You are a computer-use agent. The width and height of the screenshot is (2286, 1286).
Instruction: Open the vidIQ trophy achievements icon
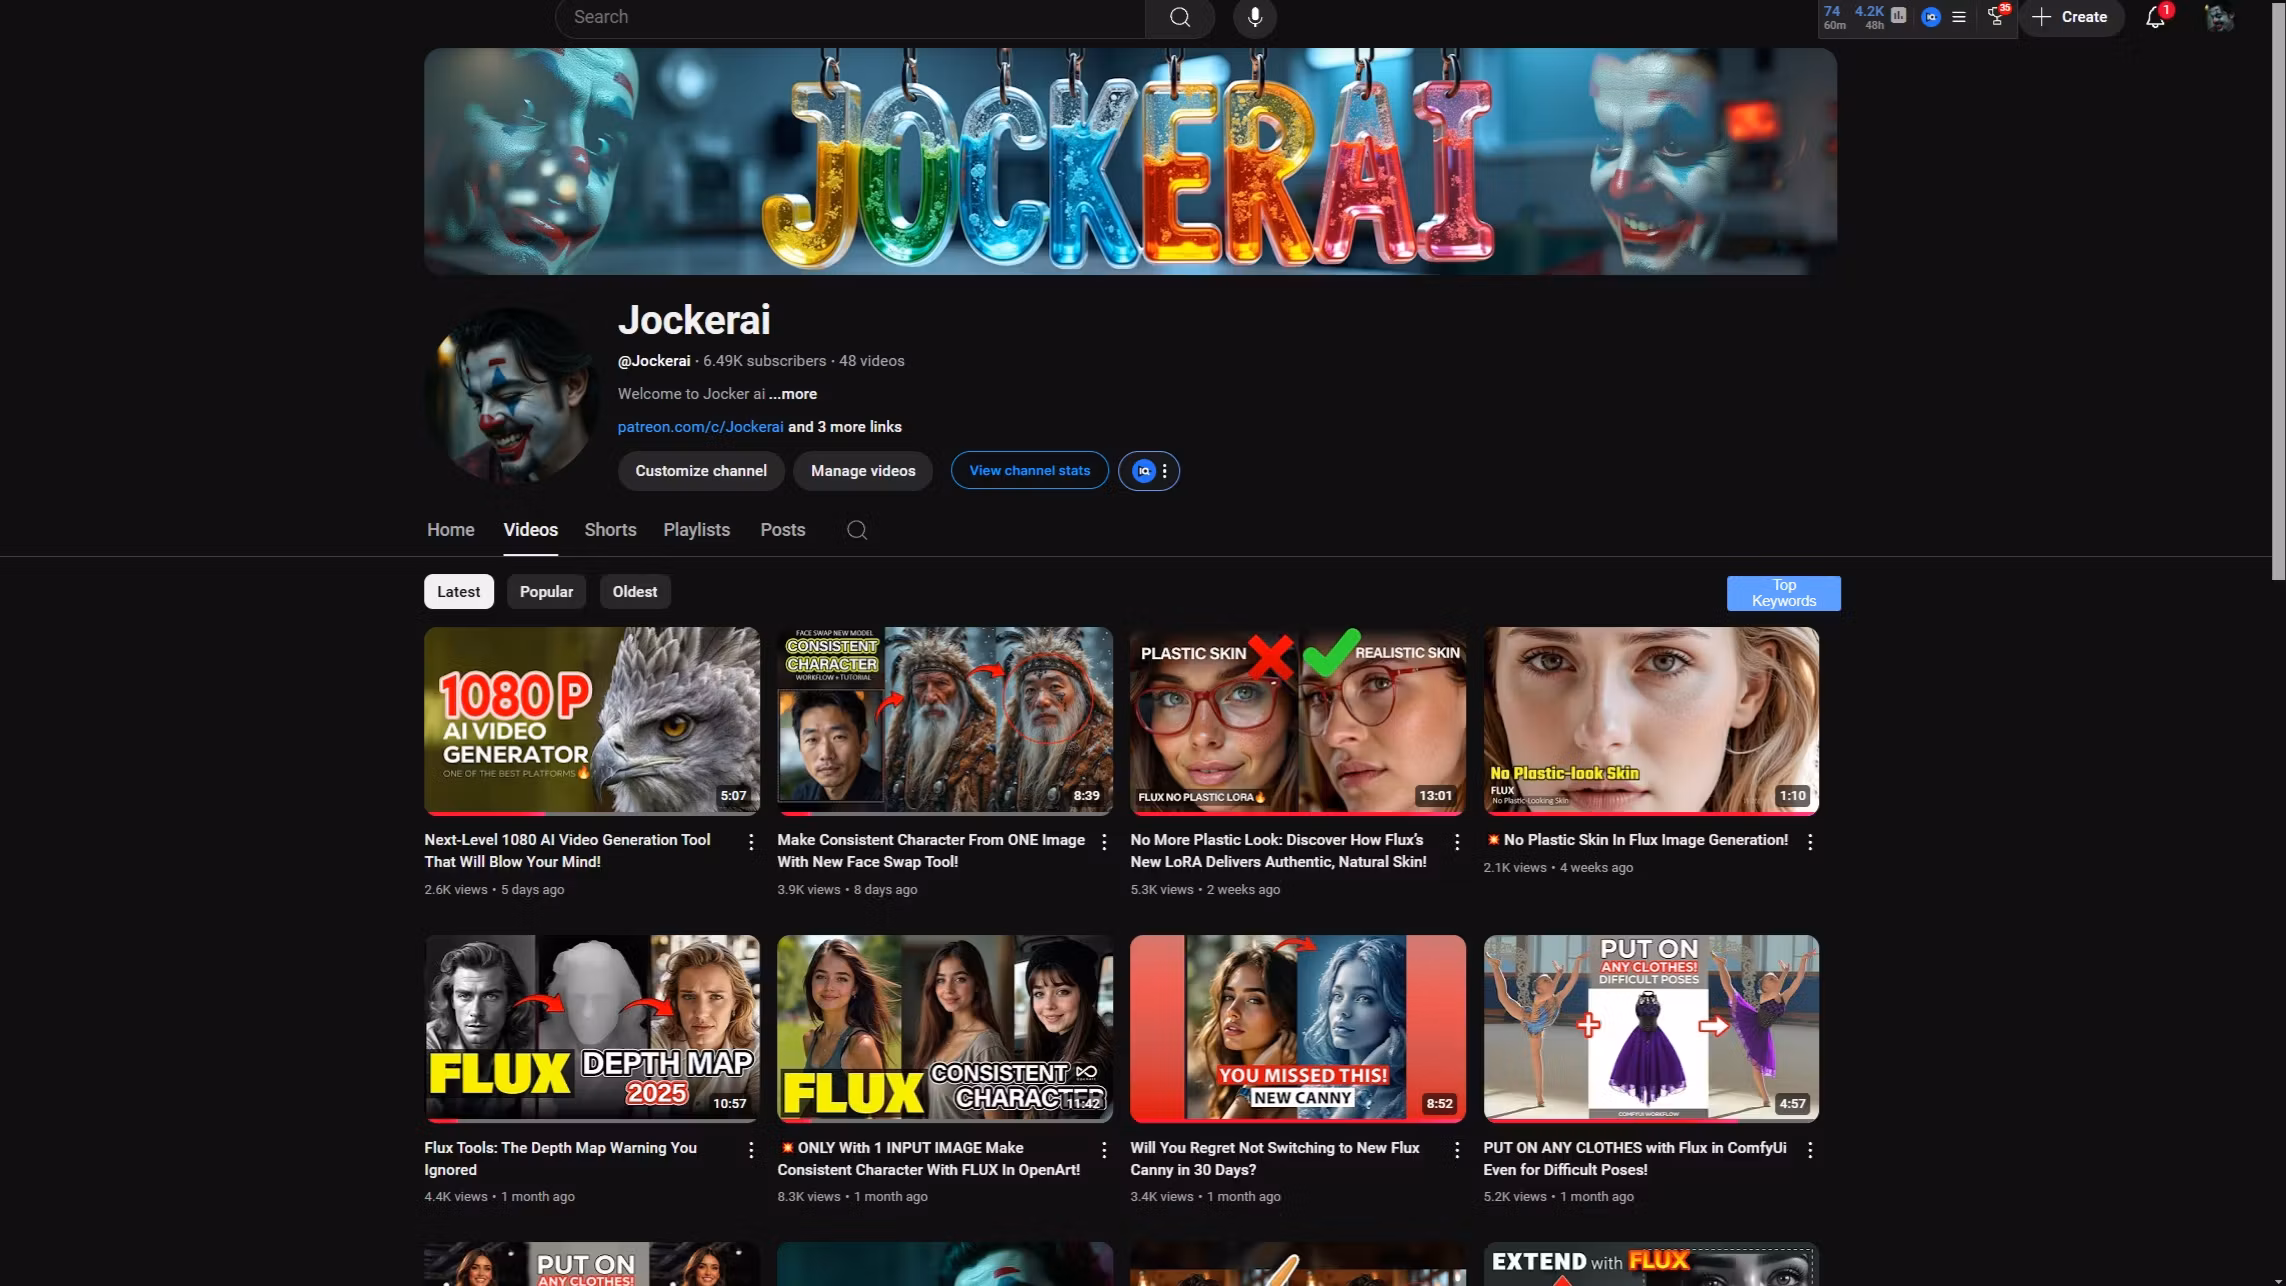1996,17
